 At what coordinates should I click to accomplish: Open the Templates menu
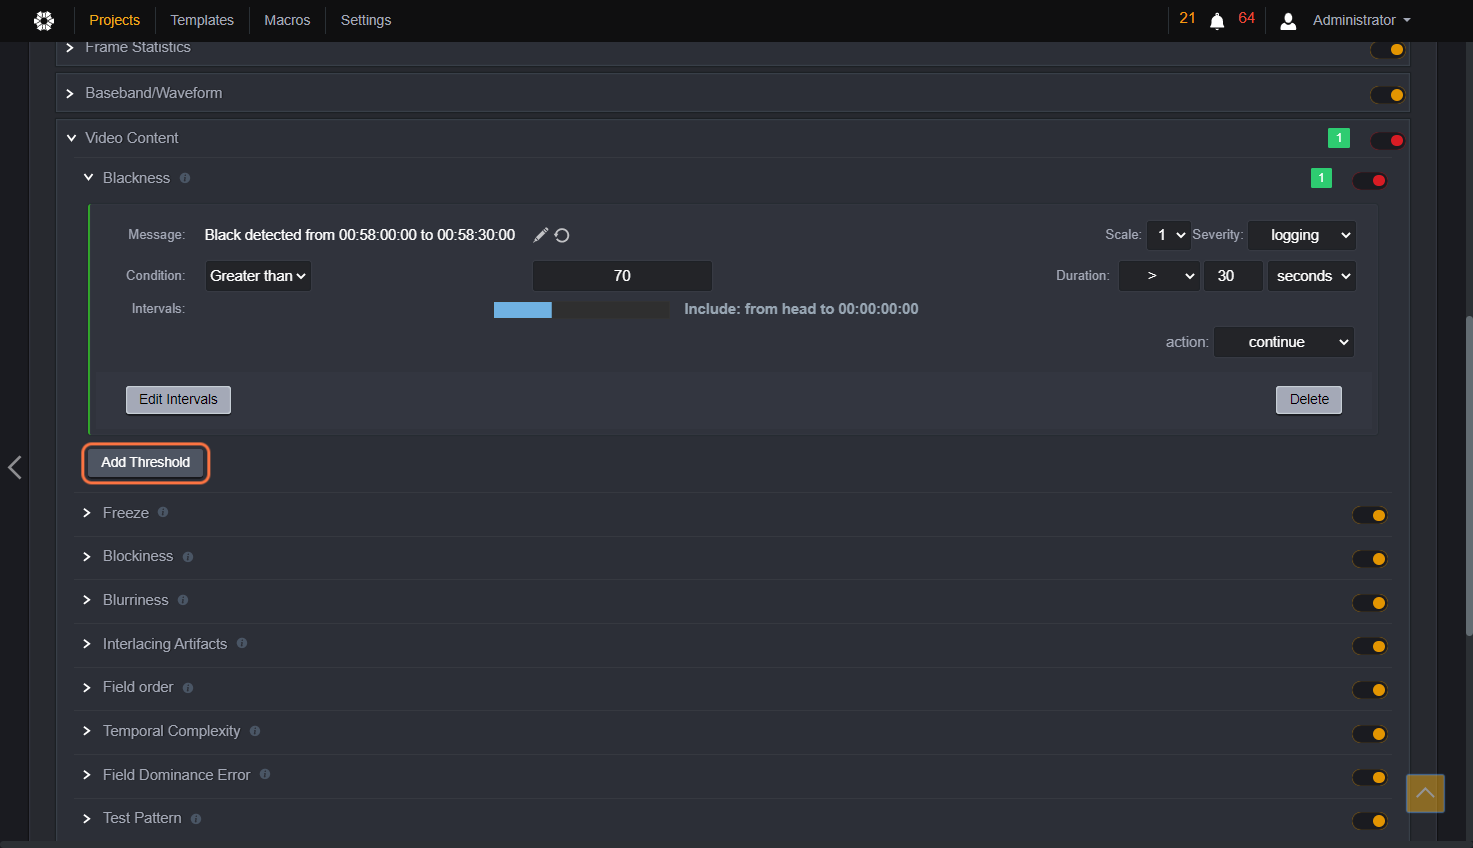[202, 20]
